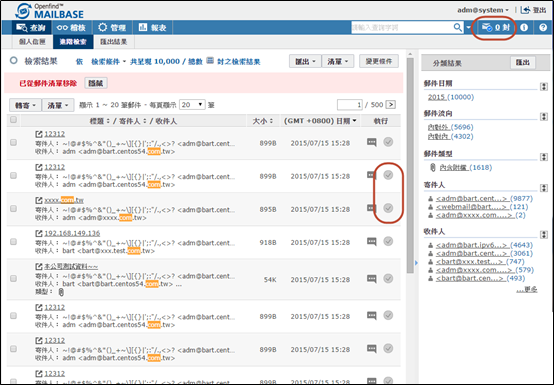Click the 內含附檔 (1618) link
The width and height of the screenshot is (554, 385).
tap(466, 167)
